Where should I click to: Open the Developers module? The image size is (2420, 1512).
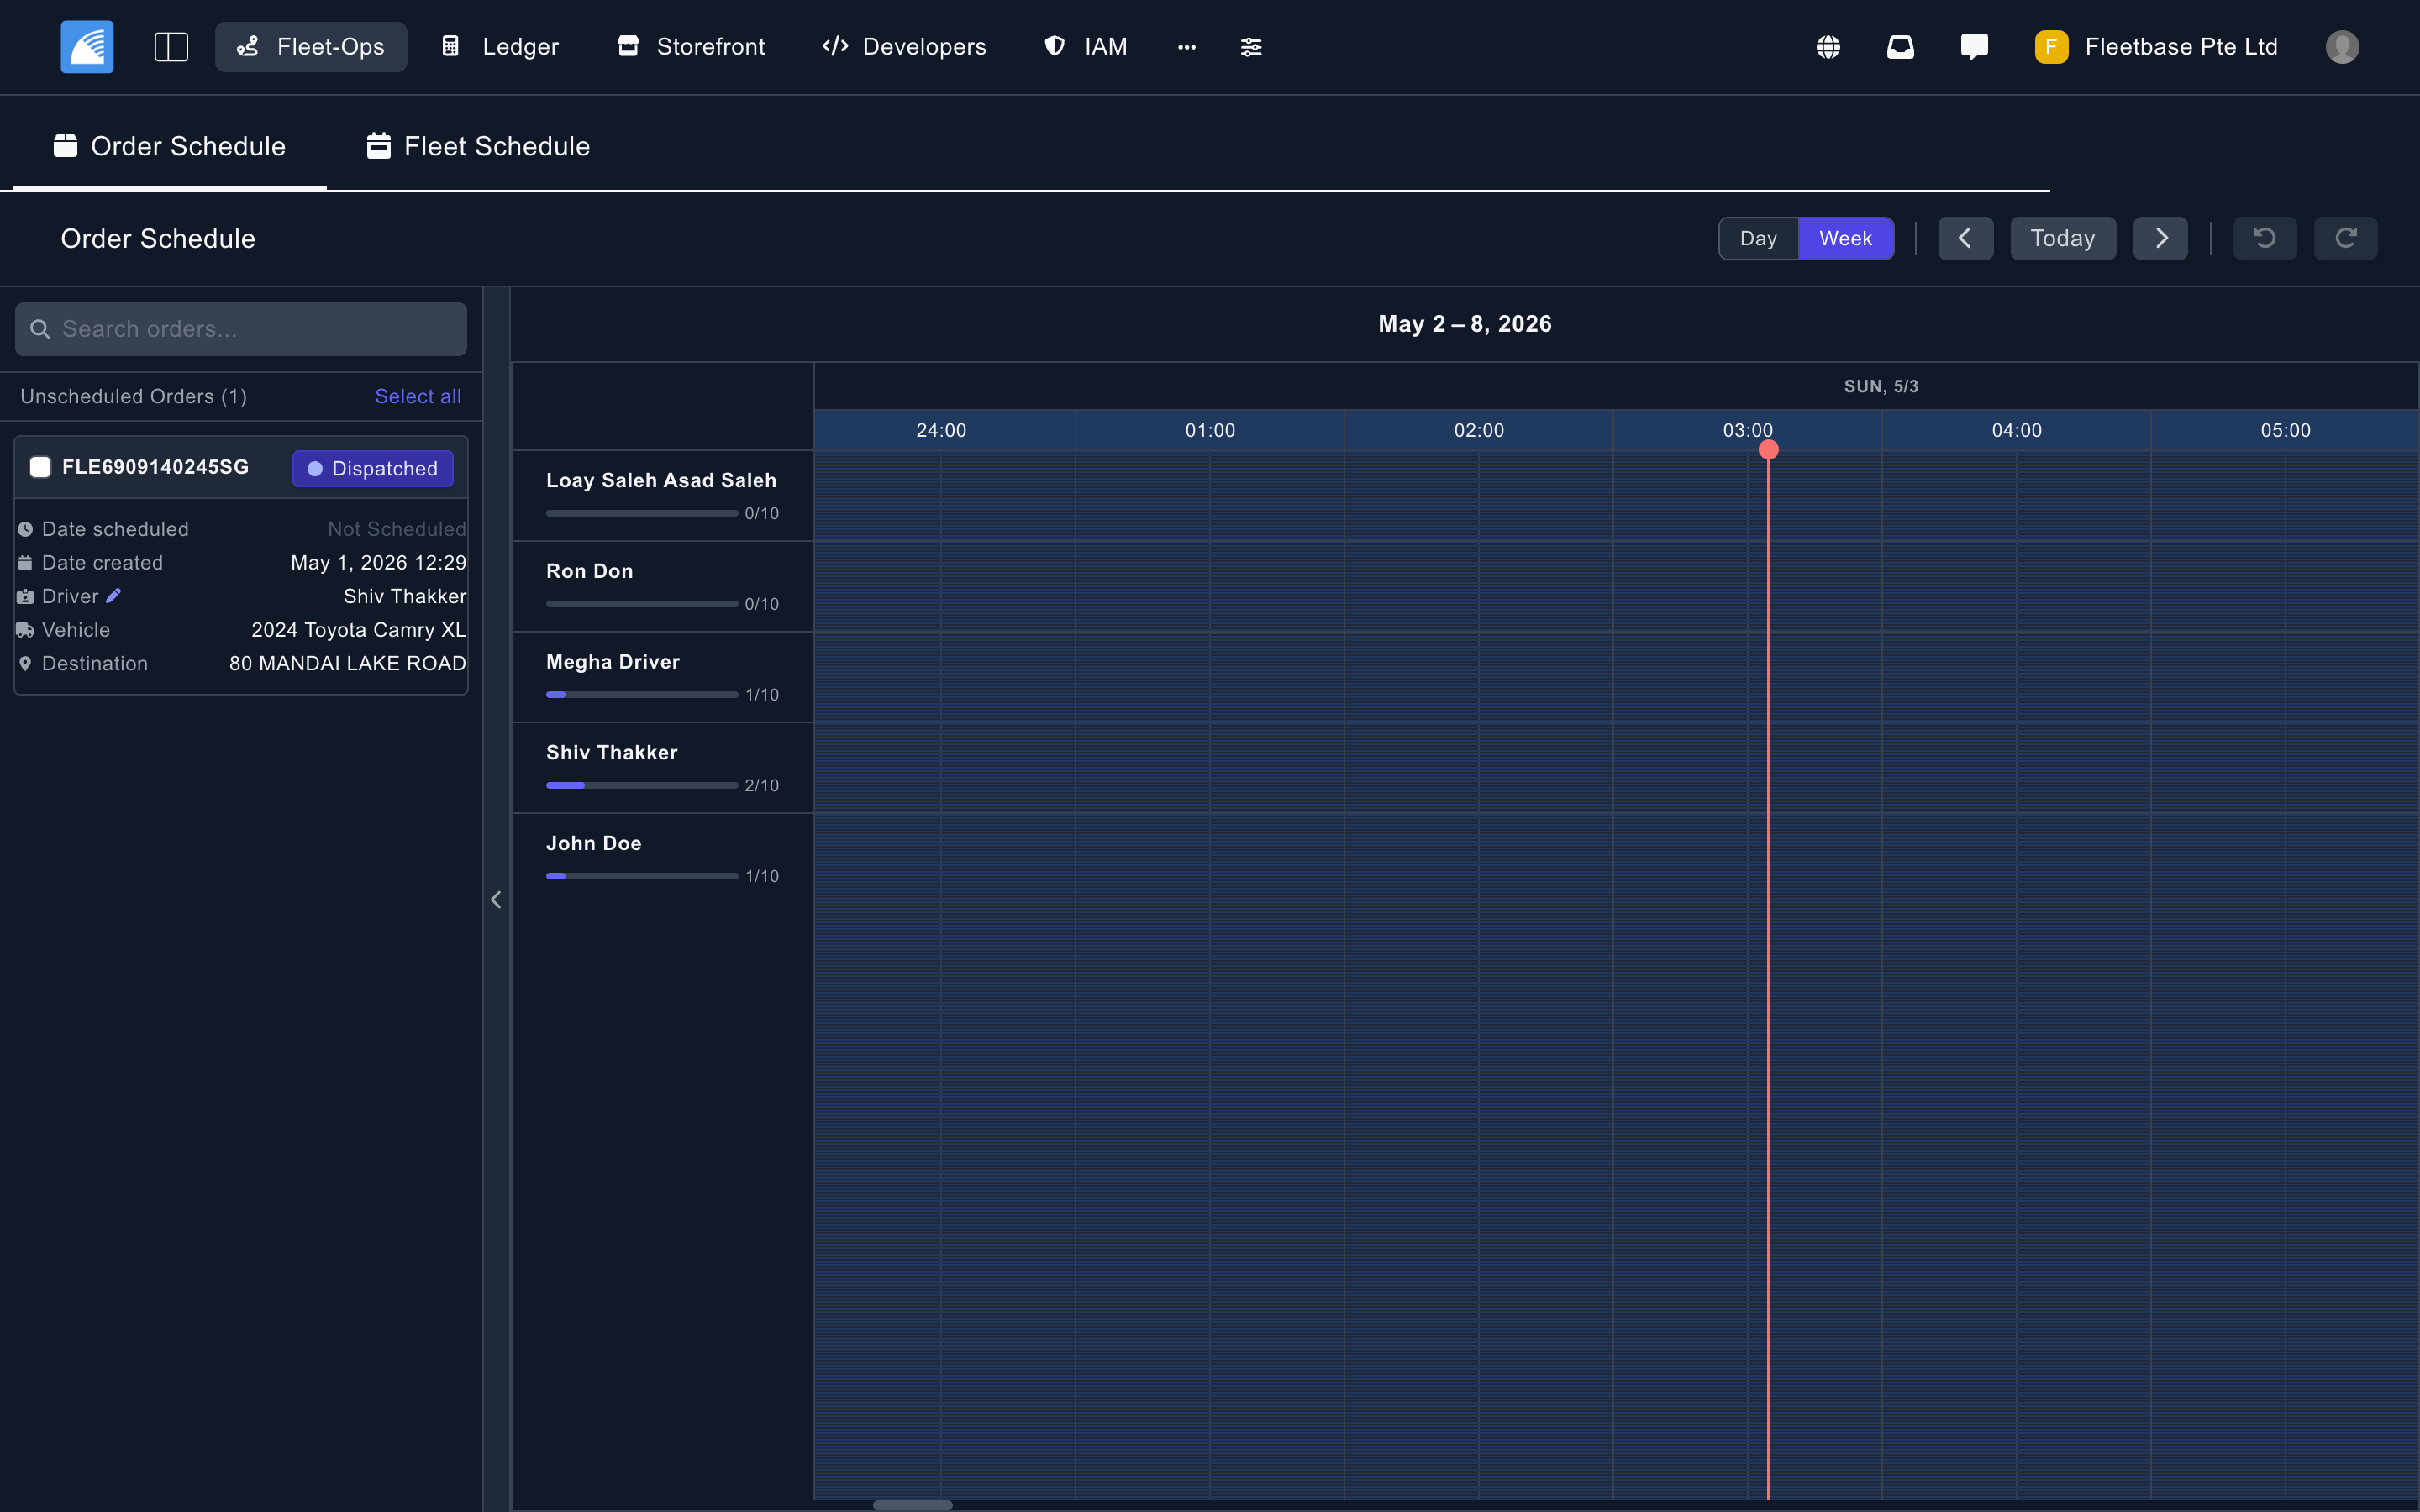[904, 47]
